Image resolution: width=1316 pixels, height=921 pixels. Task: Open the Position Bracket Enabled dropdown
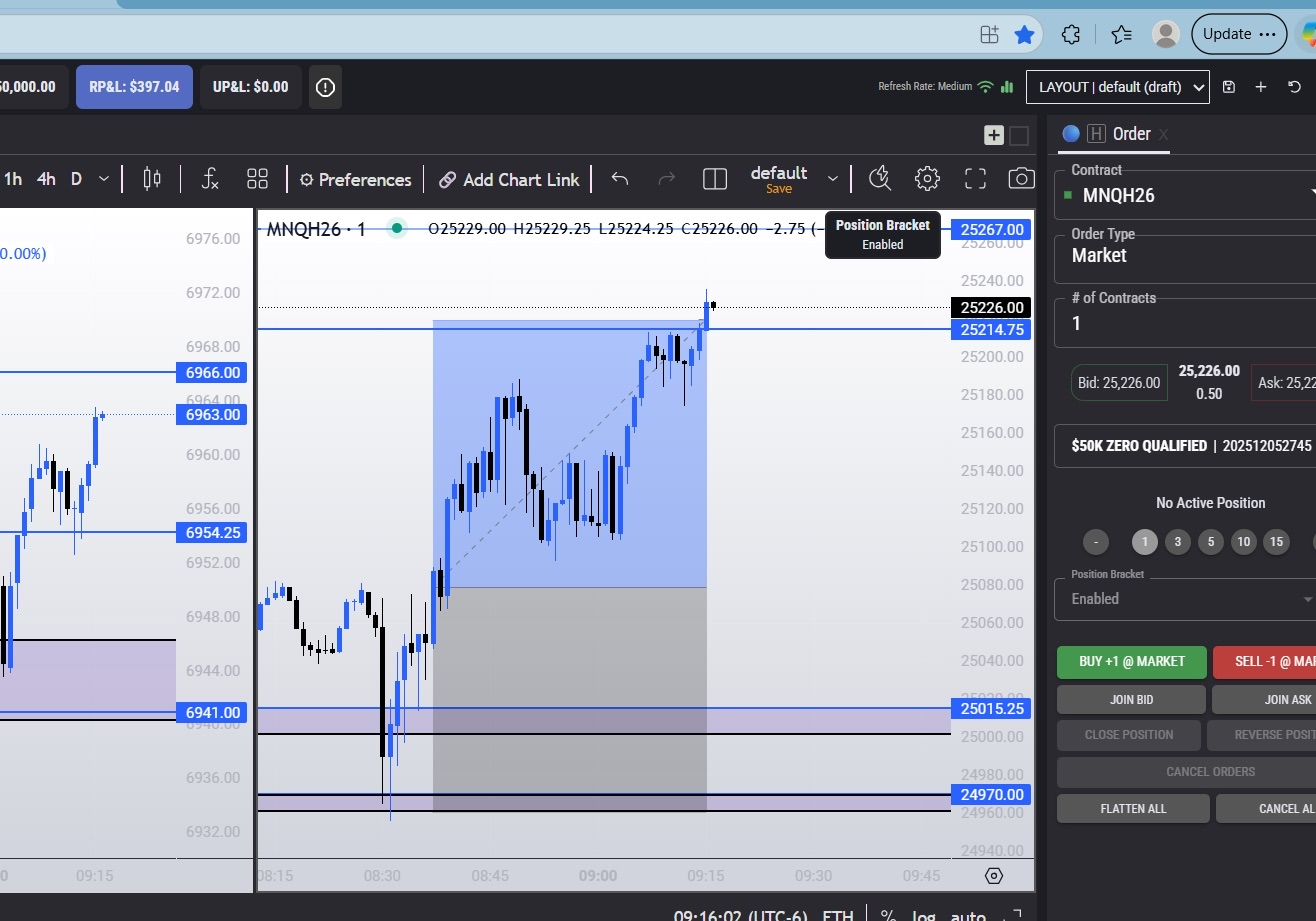click(1187, 597)
